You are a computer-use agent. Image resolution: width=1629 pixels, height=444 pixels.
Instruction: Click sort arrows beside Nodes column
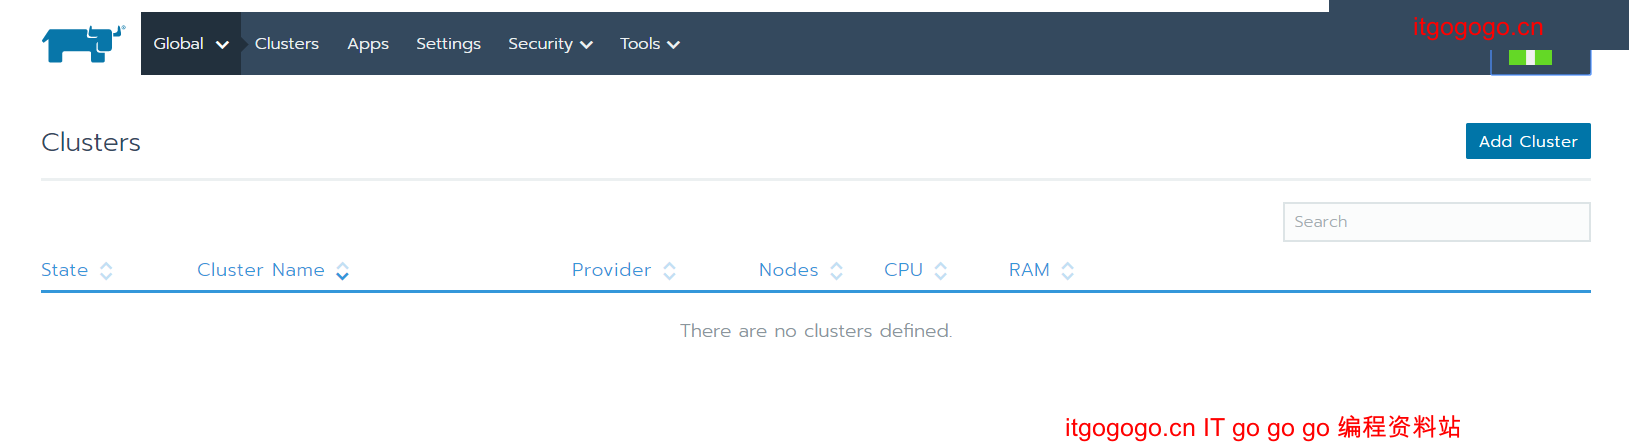click(x=836, y=271)
